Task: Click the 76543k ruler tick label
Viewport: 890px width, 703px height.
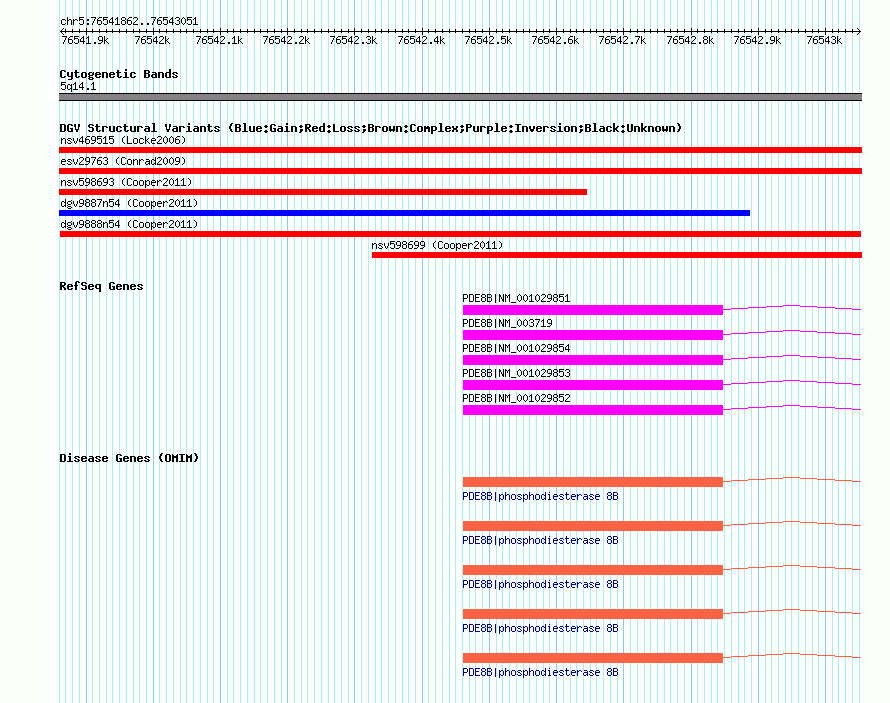Action: click(824, 40)
